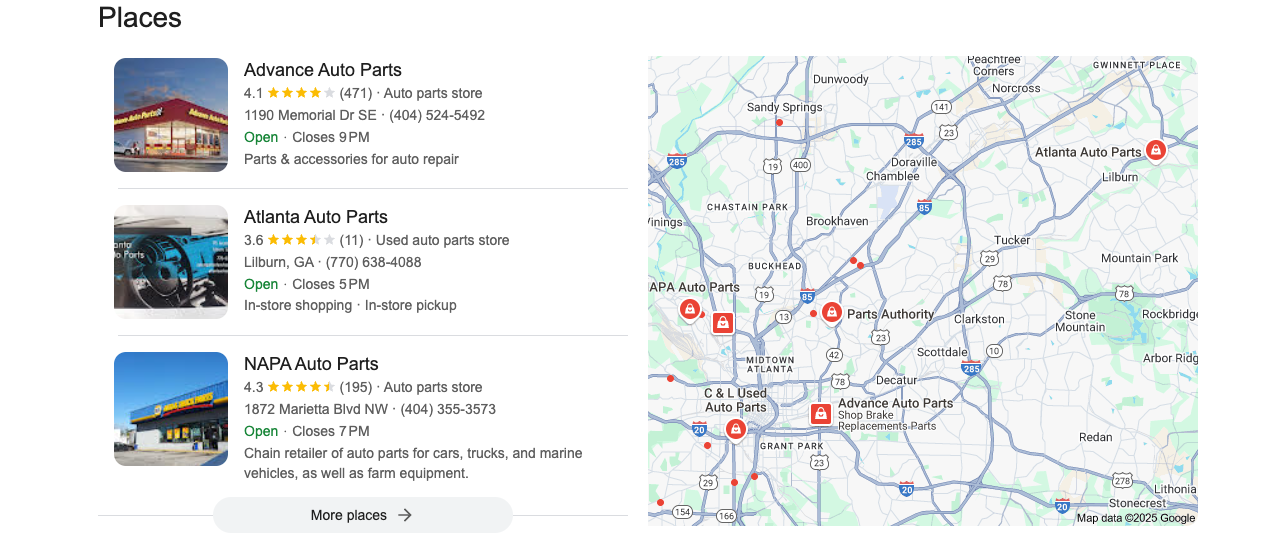Click address 1872 Marietta Blvd NW
The width and height of the screenshot is (1280, 533).
(316, 409)
